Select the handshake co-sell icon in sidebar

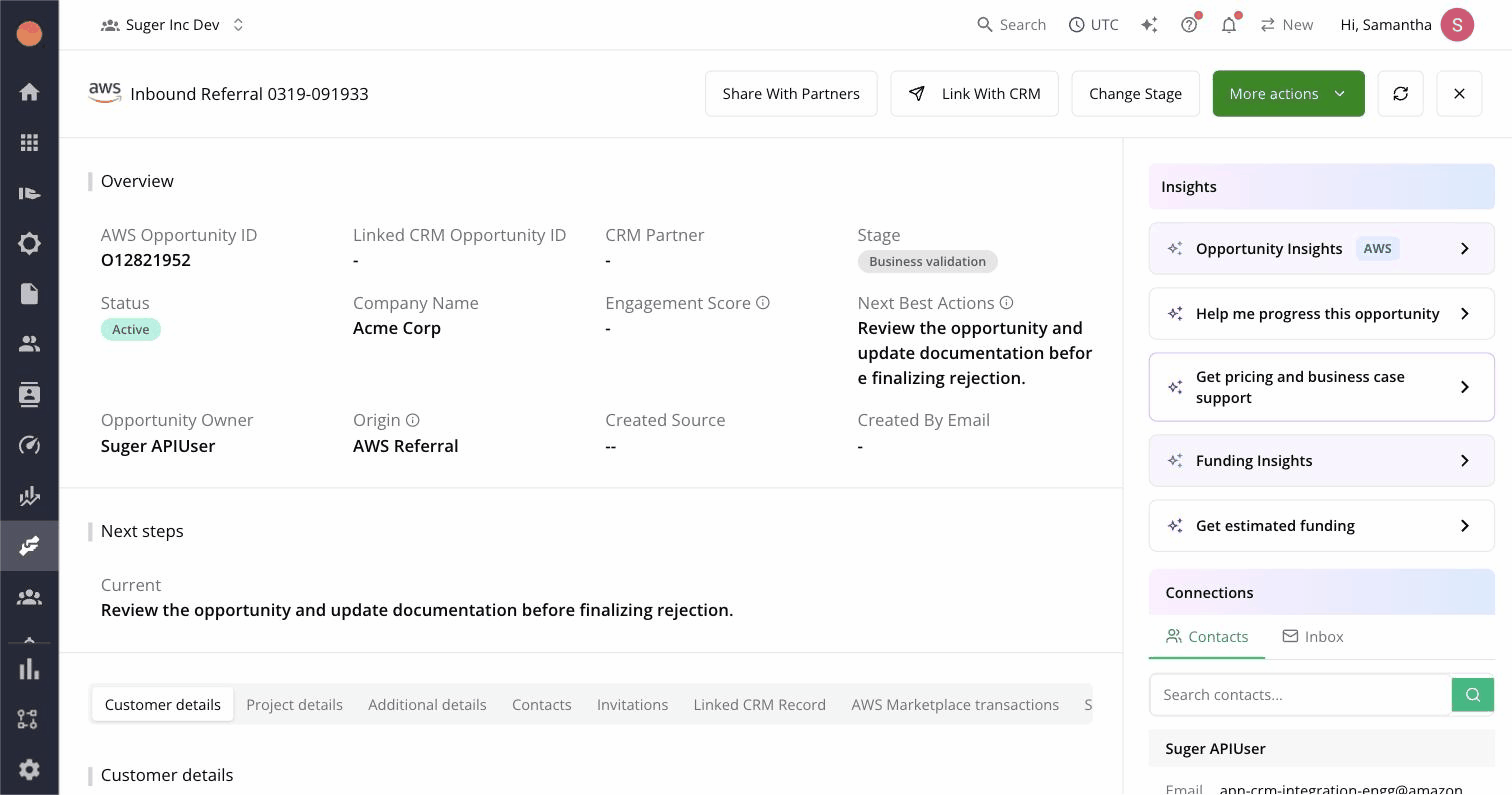[29, 546]
